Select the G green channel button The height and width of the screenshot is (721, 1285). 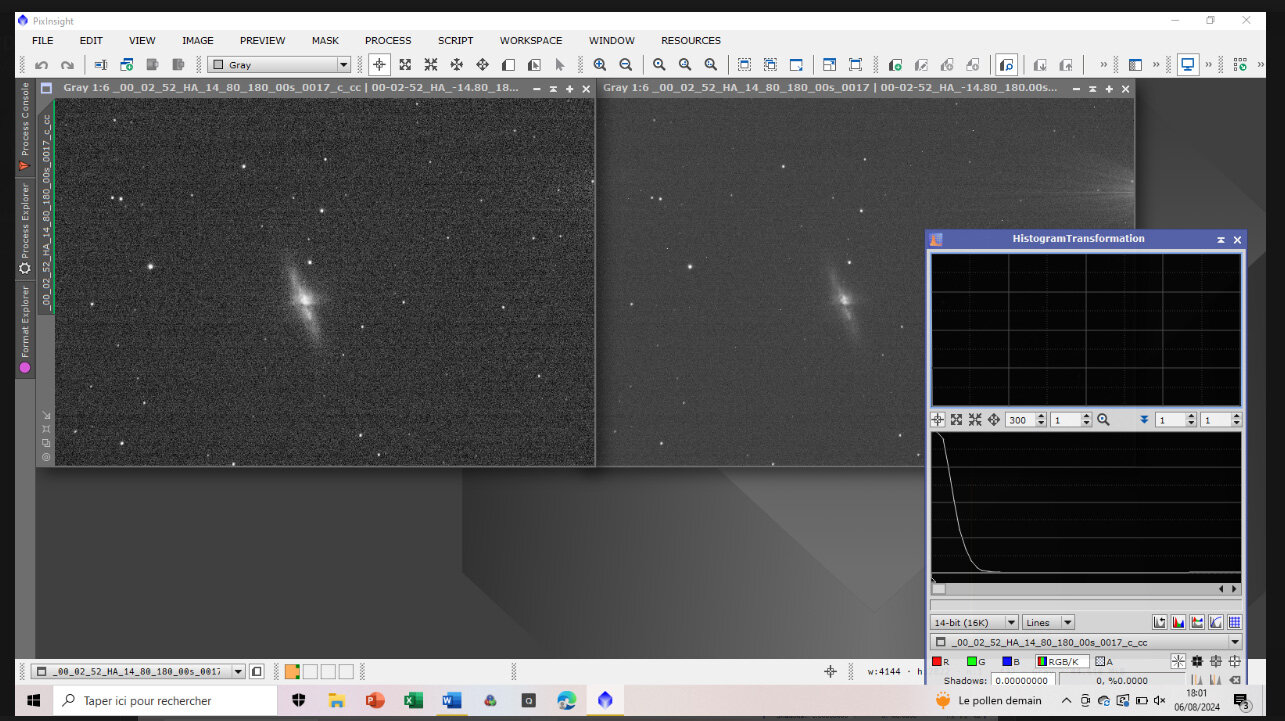click(976, 661)
